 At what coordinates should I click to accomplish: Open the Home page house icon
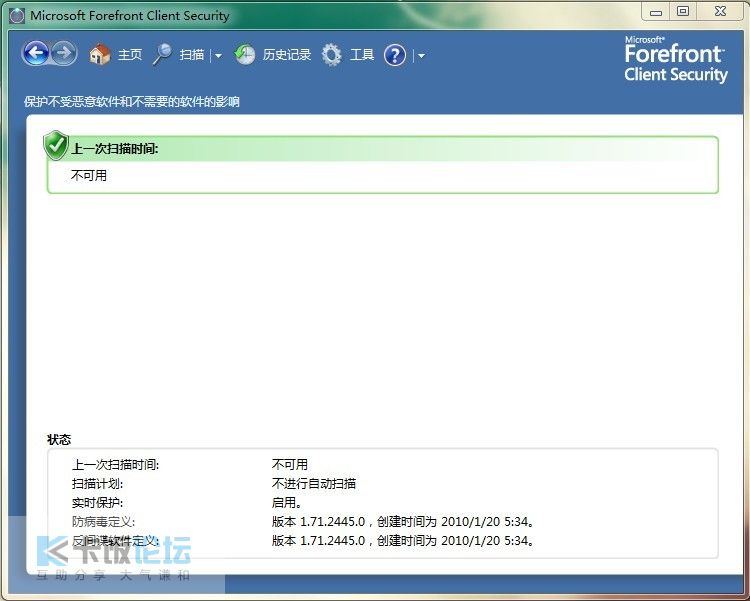pos(100,55)
